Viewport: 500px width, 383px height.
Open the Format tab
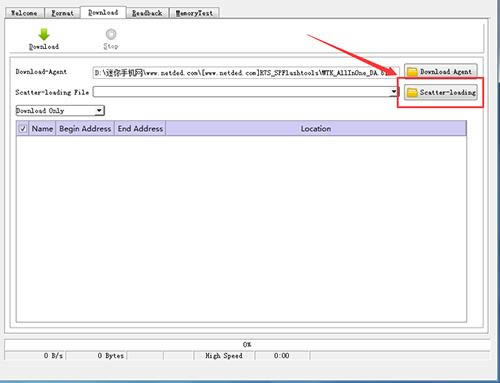pos(62,13)
